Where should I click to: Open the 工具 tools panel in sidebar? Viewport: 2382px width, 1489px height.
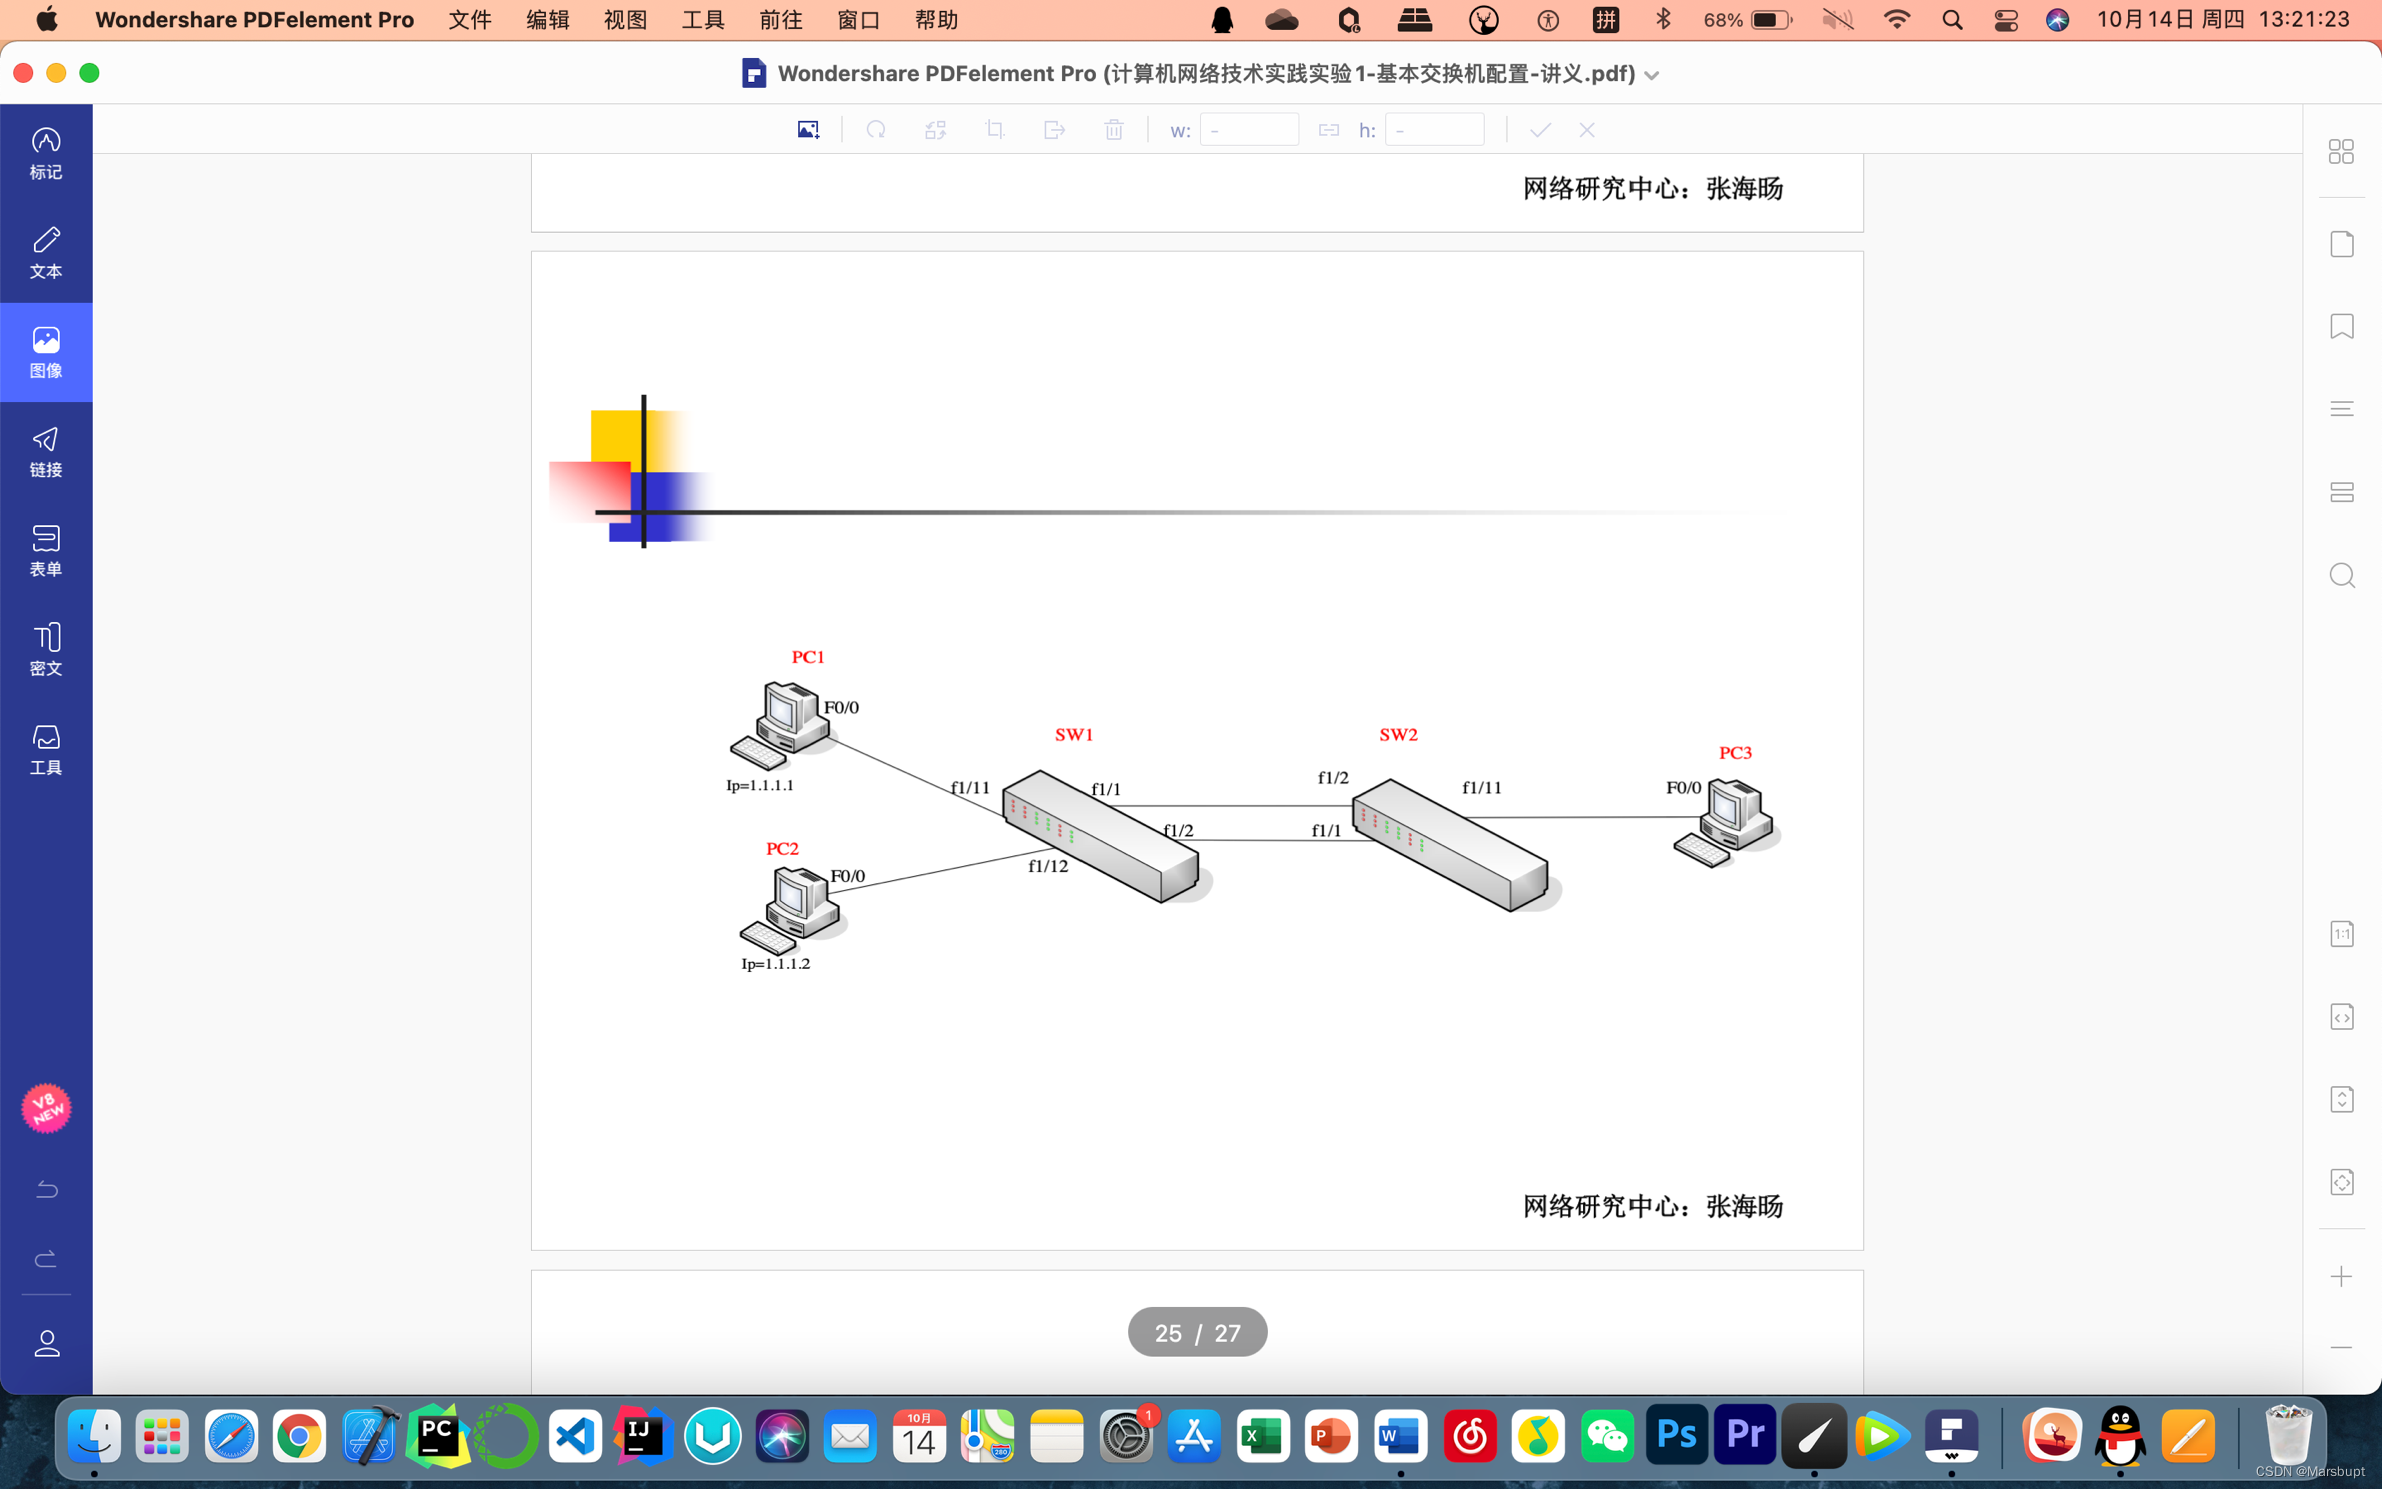[x=46, y=749]
